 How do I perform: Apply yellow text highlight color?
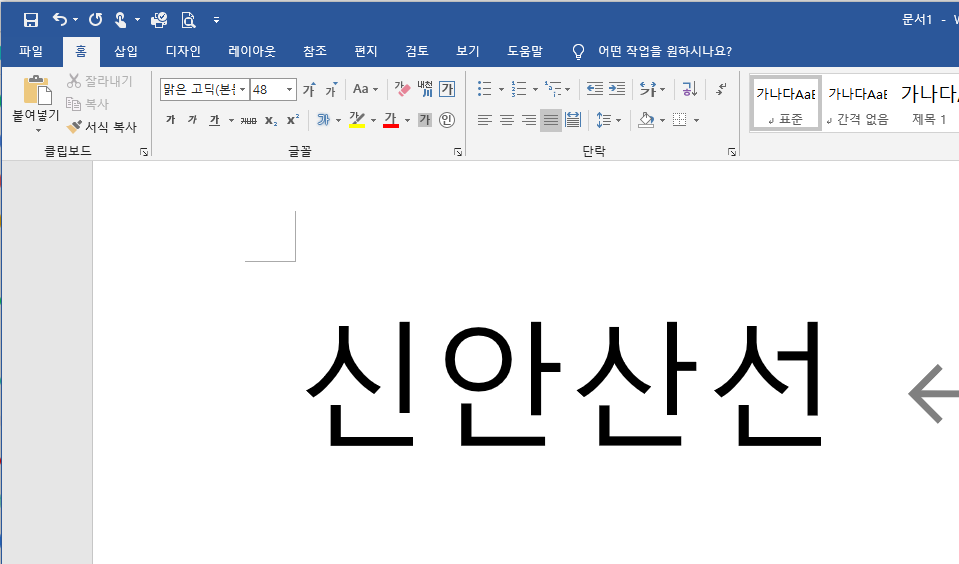click(357, 120)
